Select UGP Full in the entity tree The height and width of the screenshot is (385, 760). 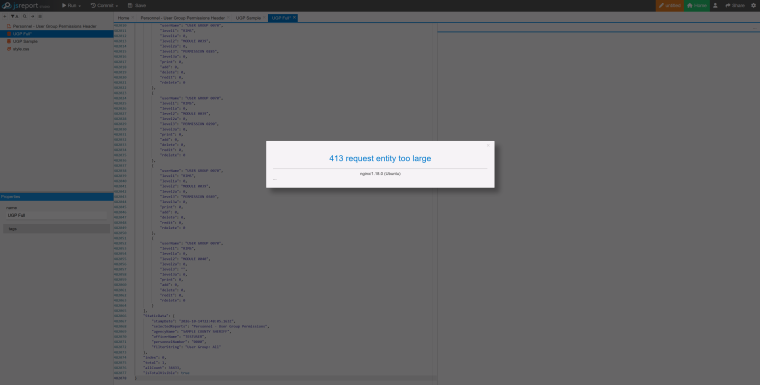[x=57, y=33]
